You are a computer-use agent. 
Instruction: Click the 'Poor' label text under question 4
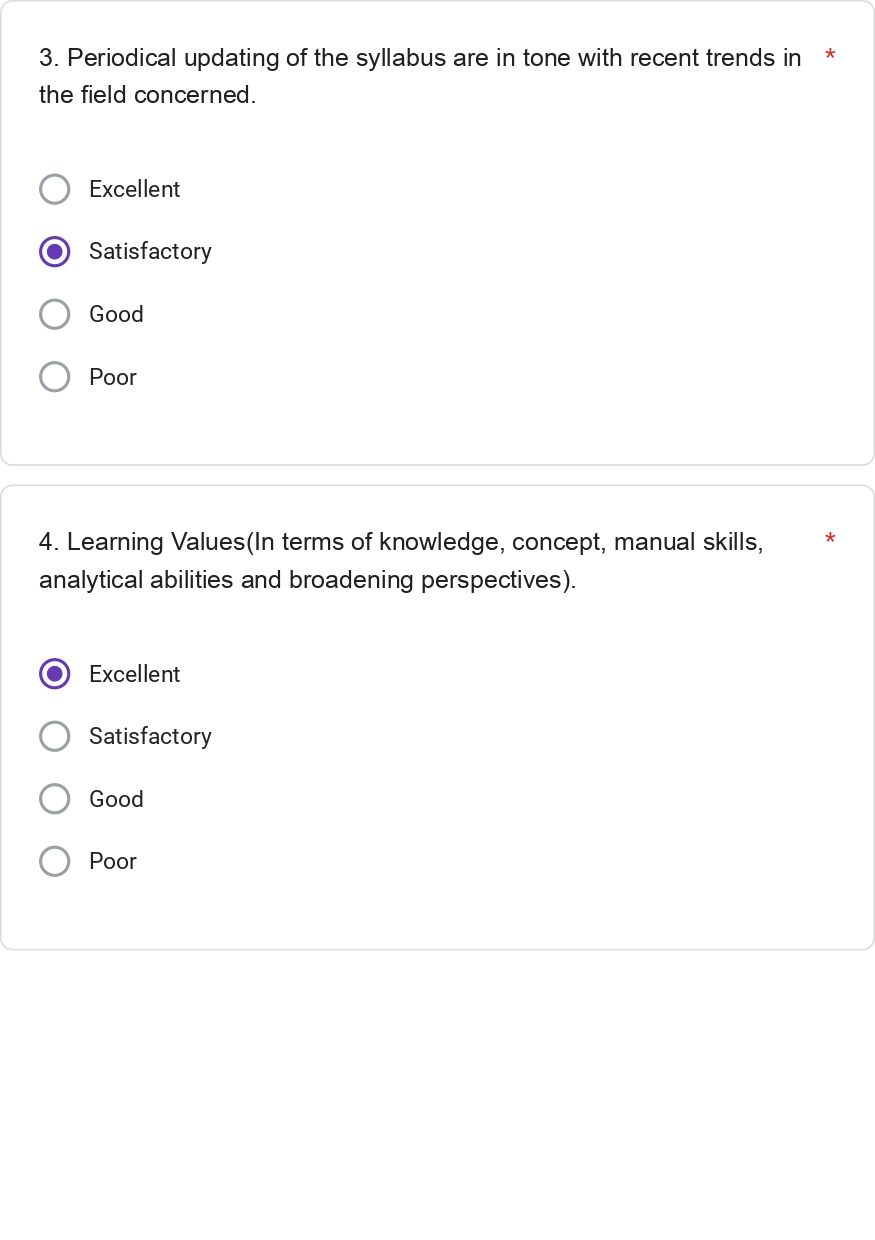coord(112,861)
